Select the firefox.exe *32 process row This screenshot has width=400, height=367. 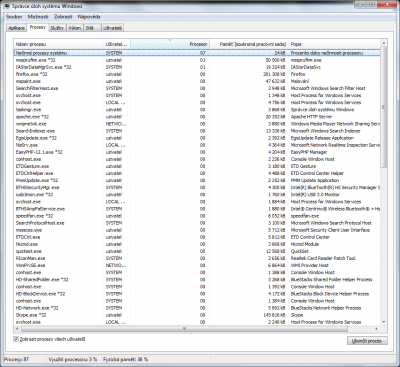coord(197,74)
